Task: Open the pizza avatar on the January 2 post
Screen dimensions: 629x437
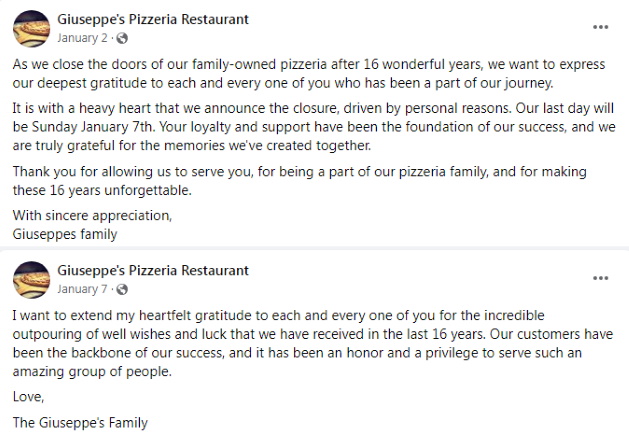Action: pos(32,29)
